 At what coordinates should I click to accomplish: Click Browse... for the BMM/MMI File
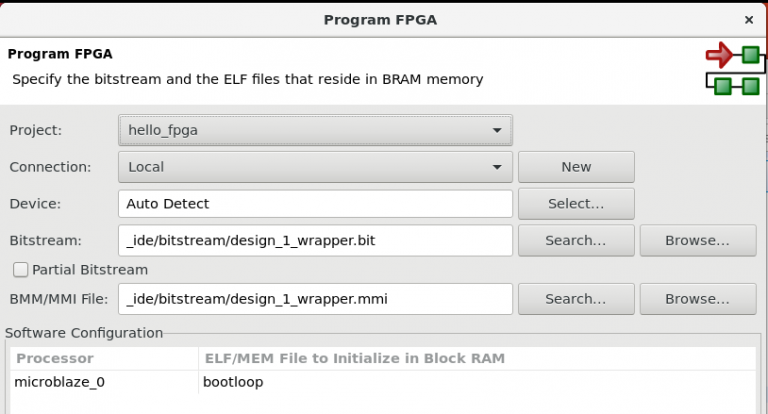pos(697,299)
